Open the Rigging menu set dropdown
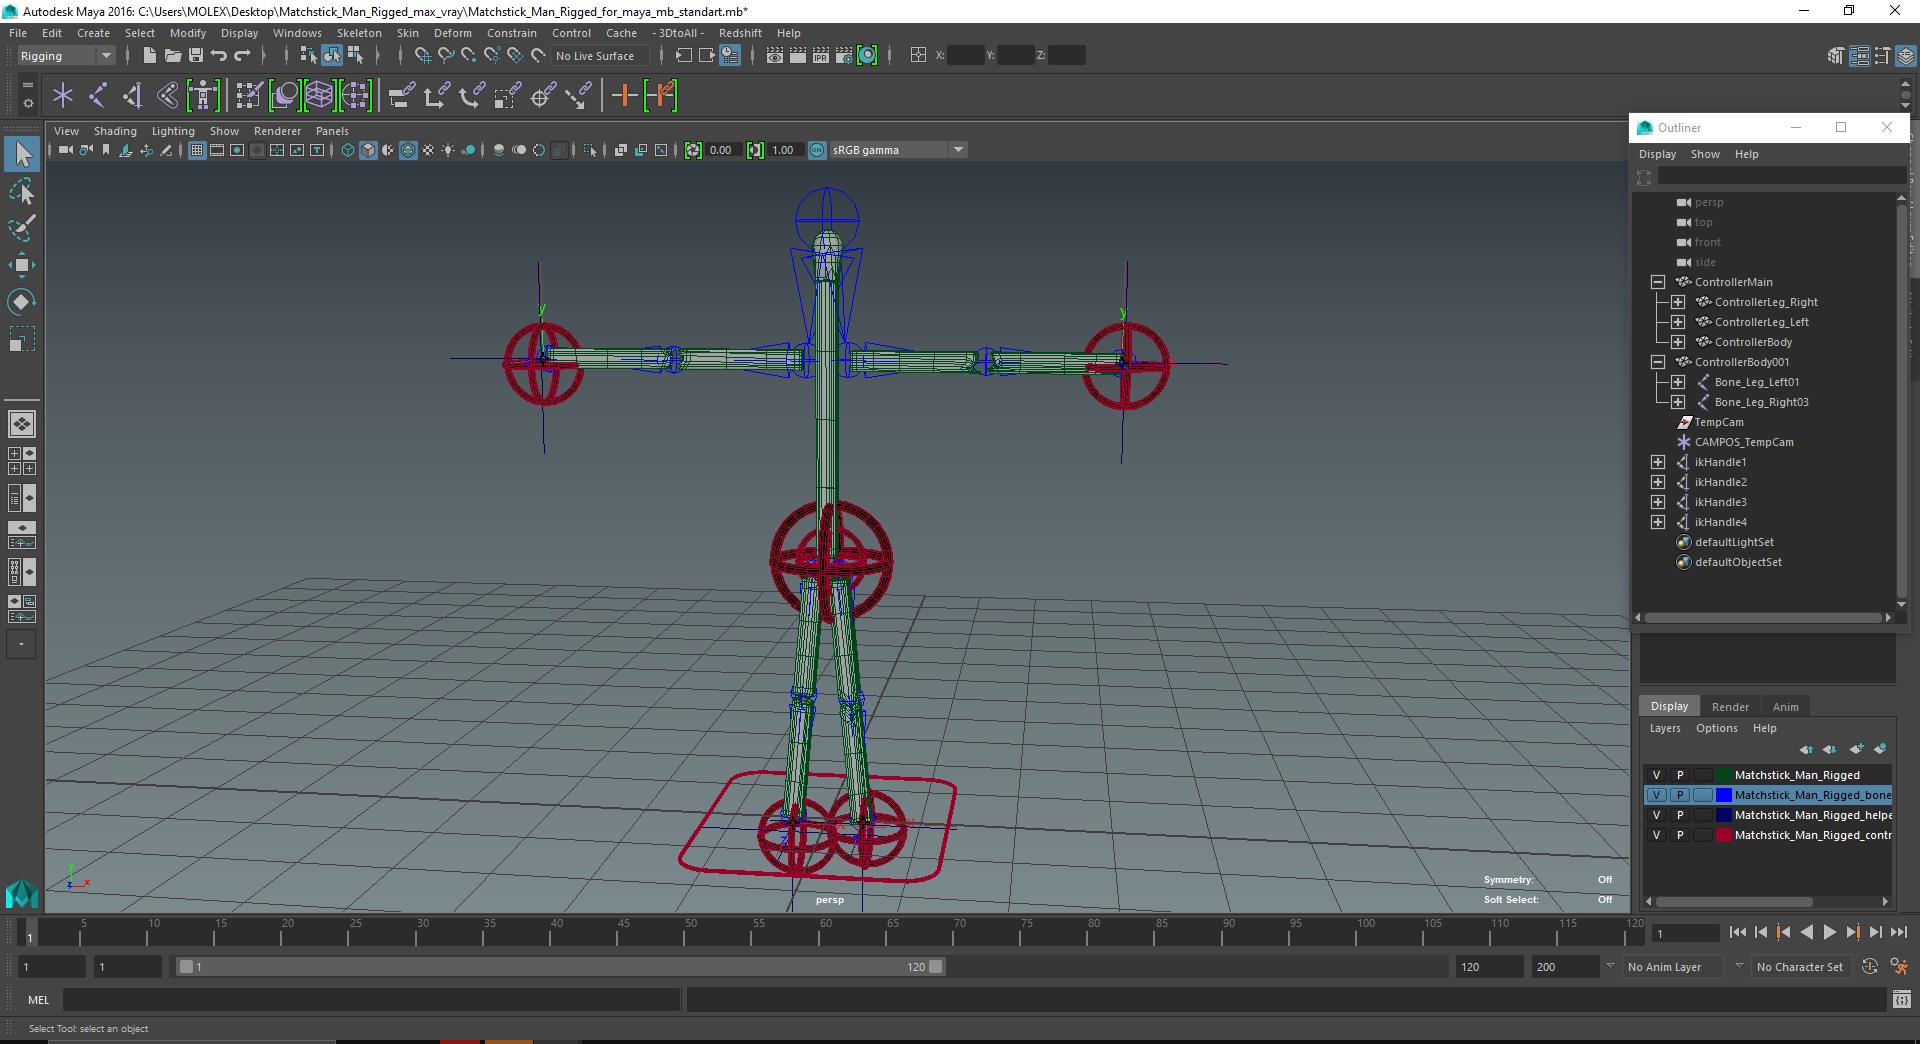The height and width of the screenshot is (1044, 1922). tap(65, 56)
